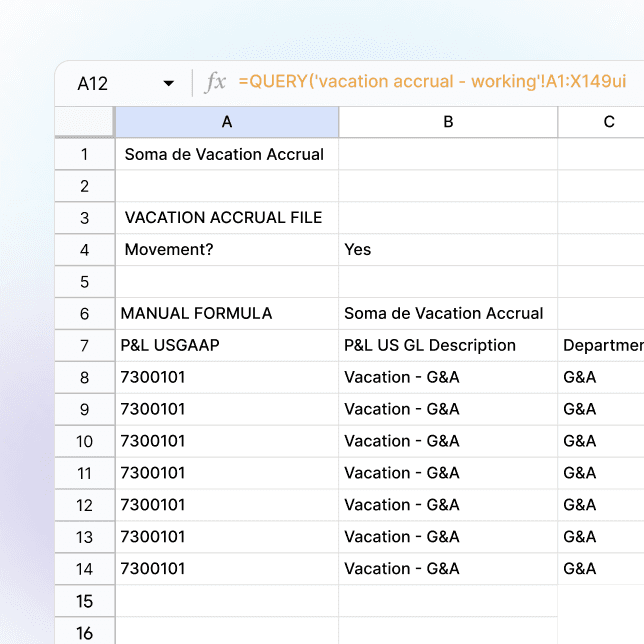The height and width of the screenshot is (644, 644).
Task: Click 'G&A' department cell in row 11
Action: pos(601,473)
